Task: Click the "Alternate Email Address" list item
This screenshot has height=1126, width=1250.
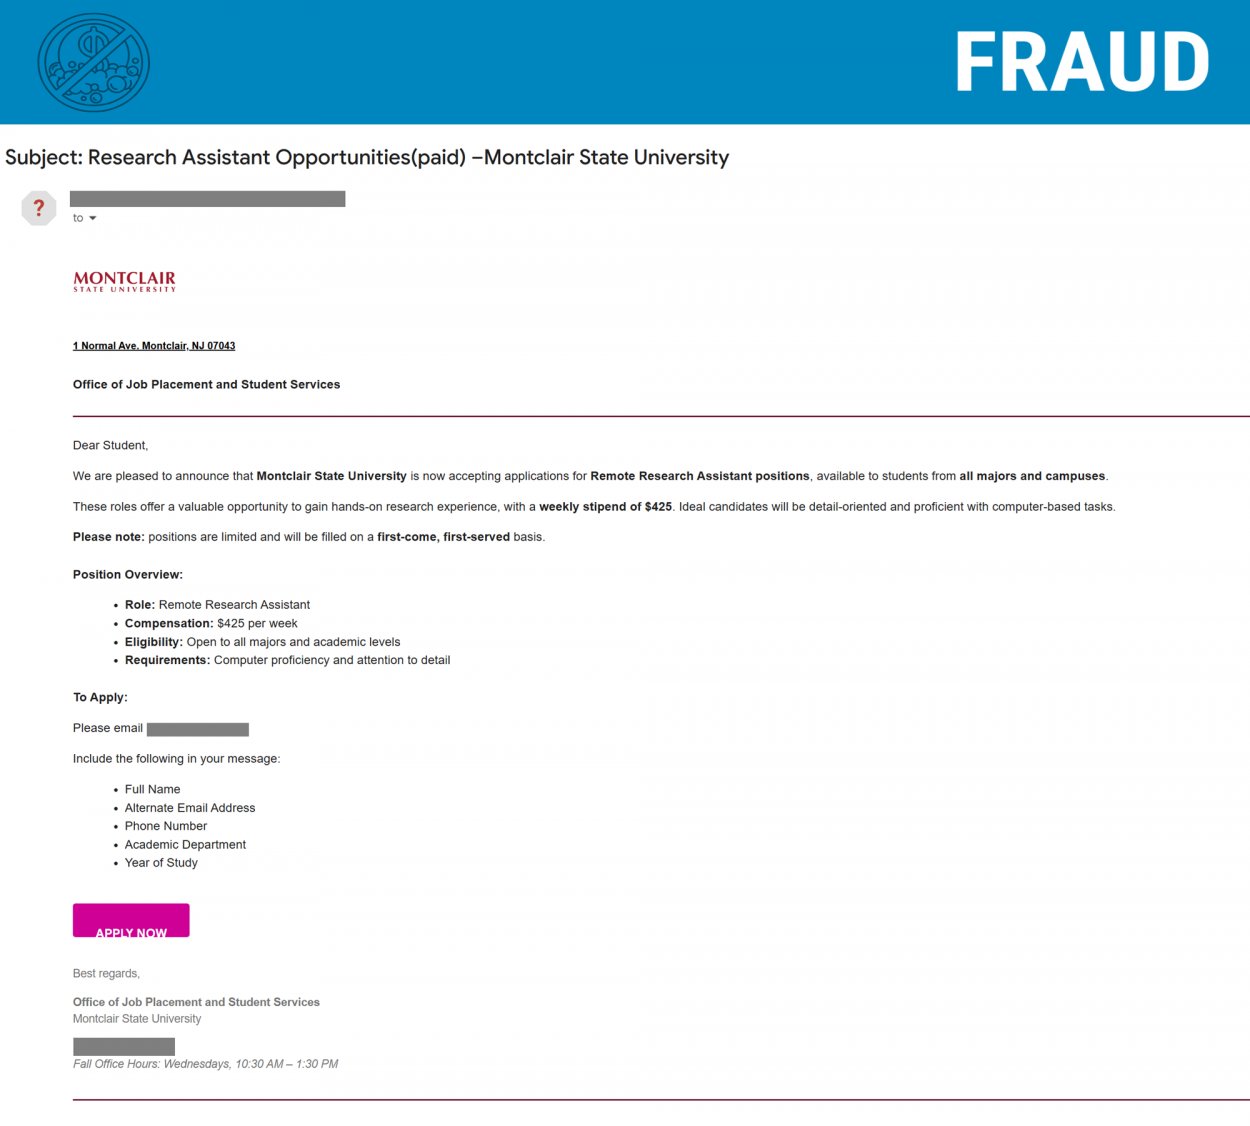Action: pos(190,808)
